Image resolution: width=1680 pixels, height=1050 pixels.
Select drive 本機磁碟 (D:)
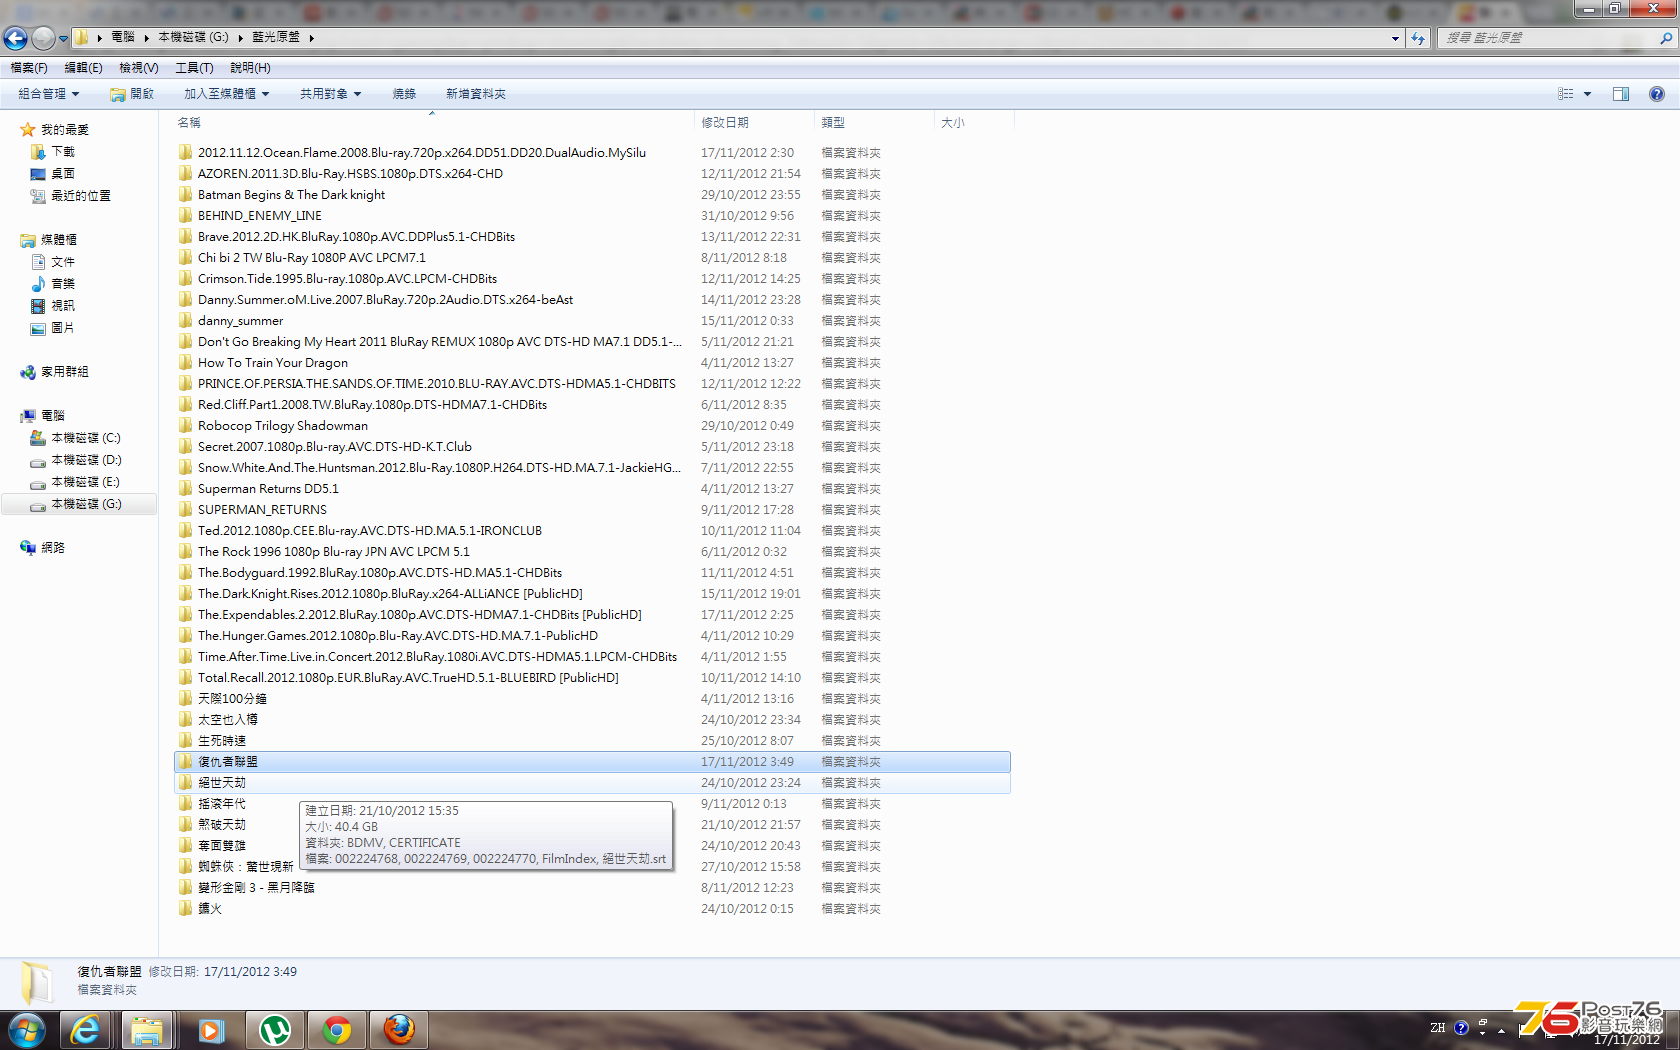(76, 460)
